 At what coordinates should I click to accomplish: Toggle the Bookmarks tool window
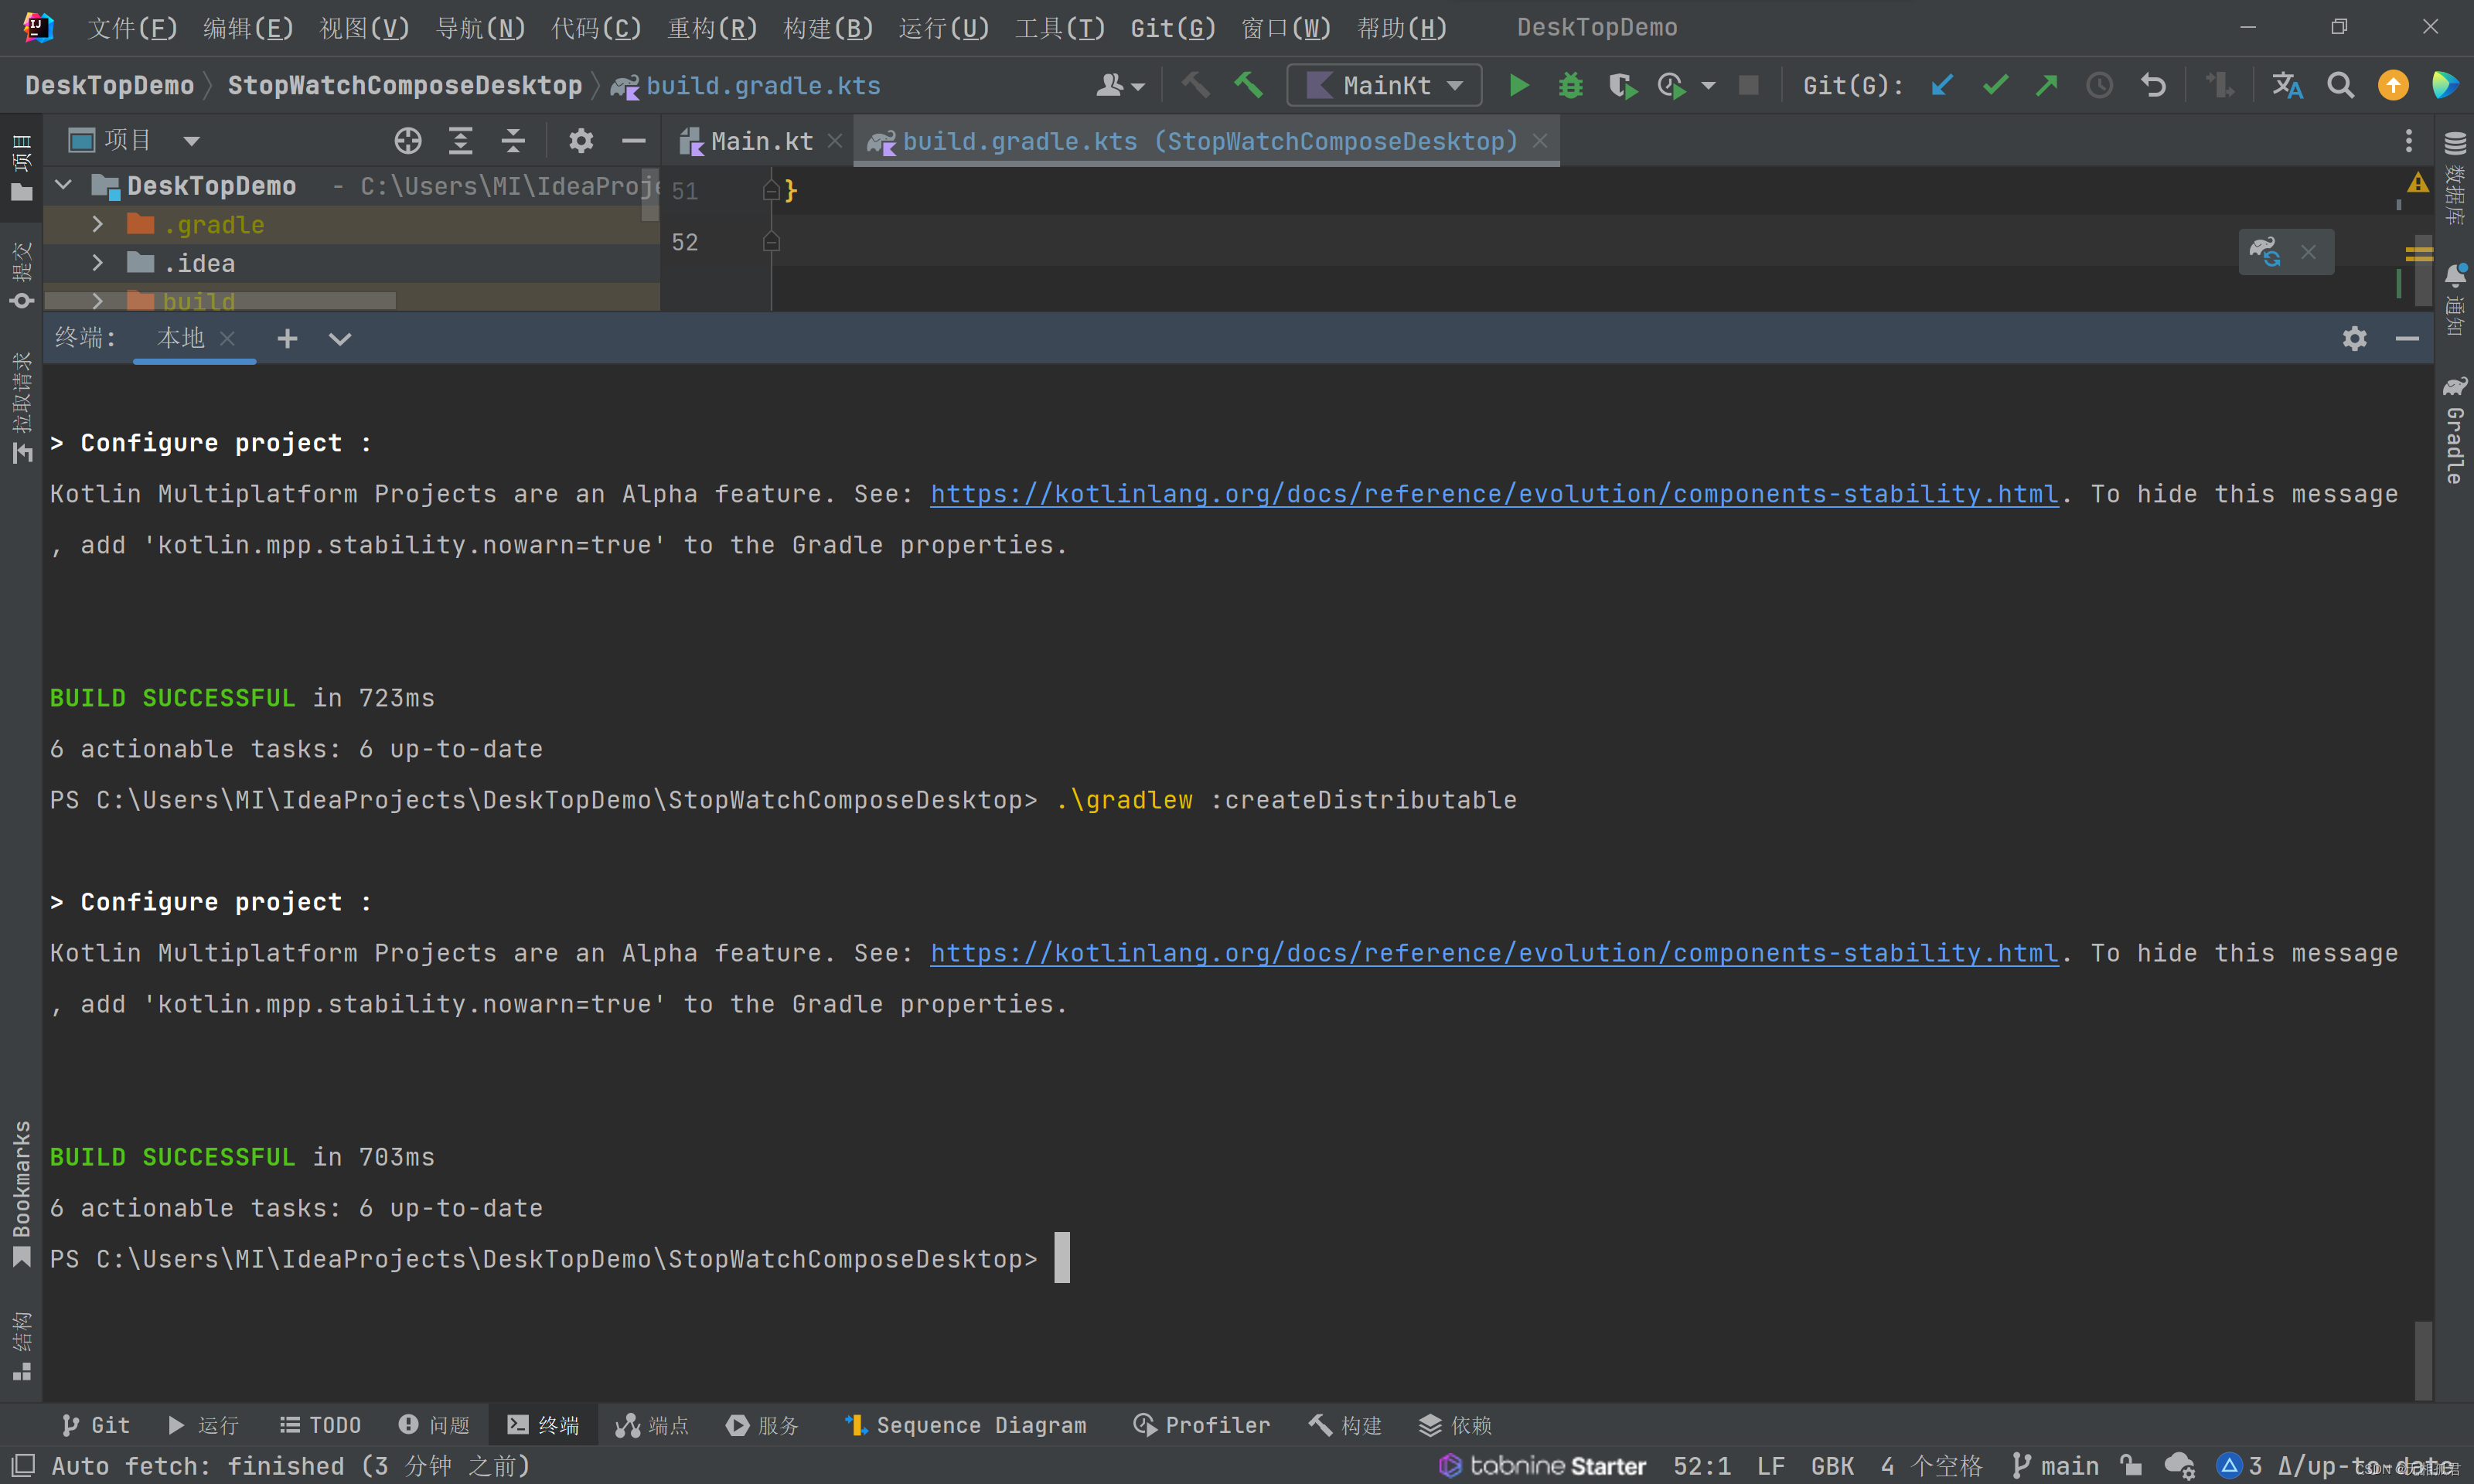point(21,1192)
